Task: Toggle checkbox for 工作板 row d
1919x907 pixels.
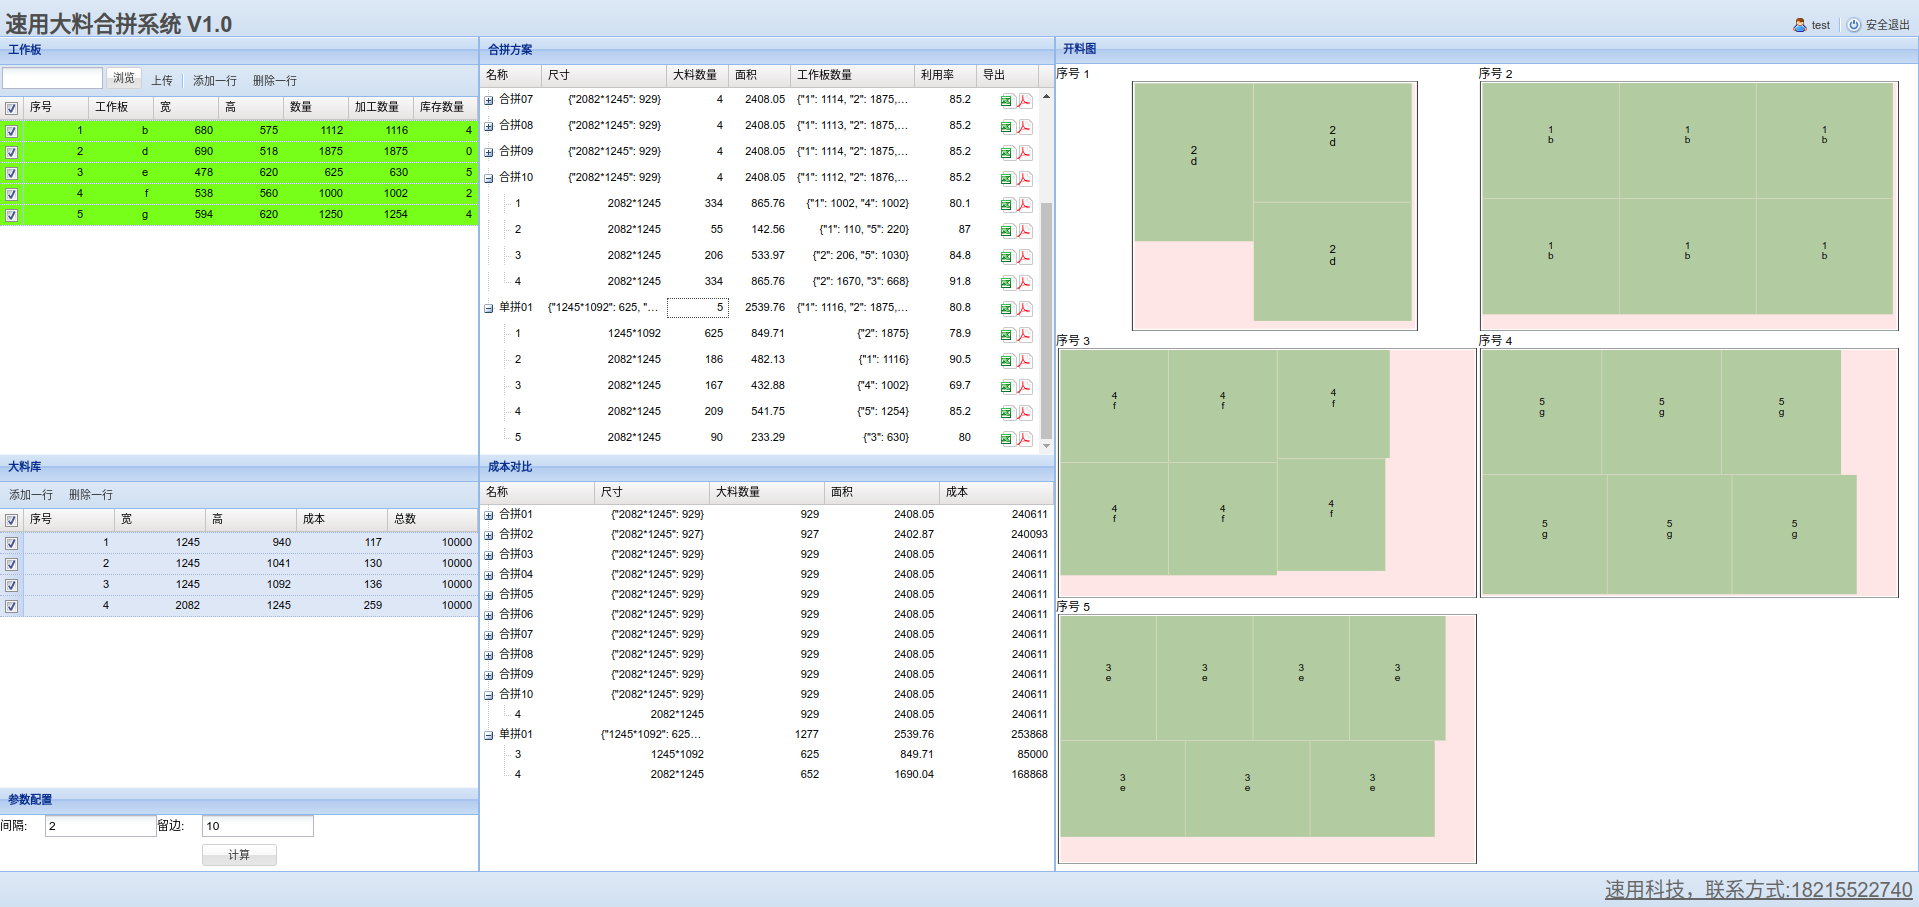Action: pyautogui.click(x=11, y=152)
